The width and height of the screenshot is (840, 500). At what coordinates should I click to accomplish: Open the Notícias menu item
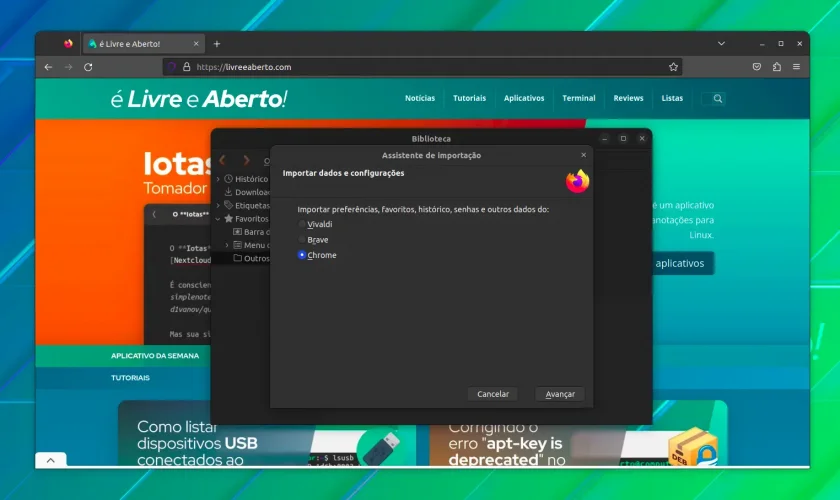(420, 98)
